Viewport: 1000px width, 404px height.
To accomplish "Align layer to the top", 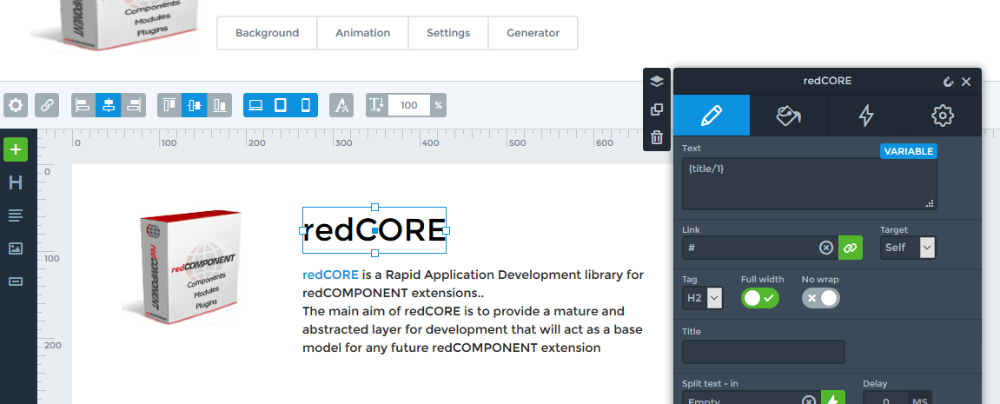I will 170,105.
